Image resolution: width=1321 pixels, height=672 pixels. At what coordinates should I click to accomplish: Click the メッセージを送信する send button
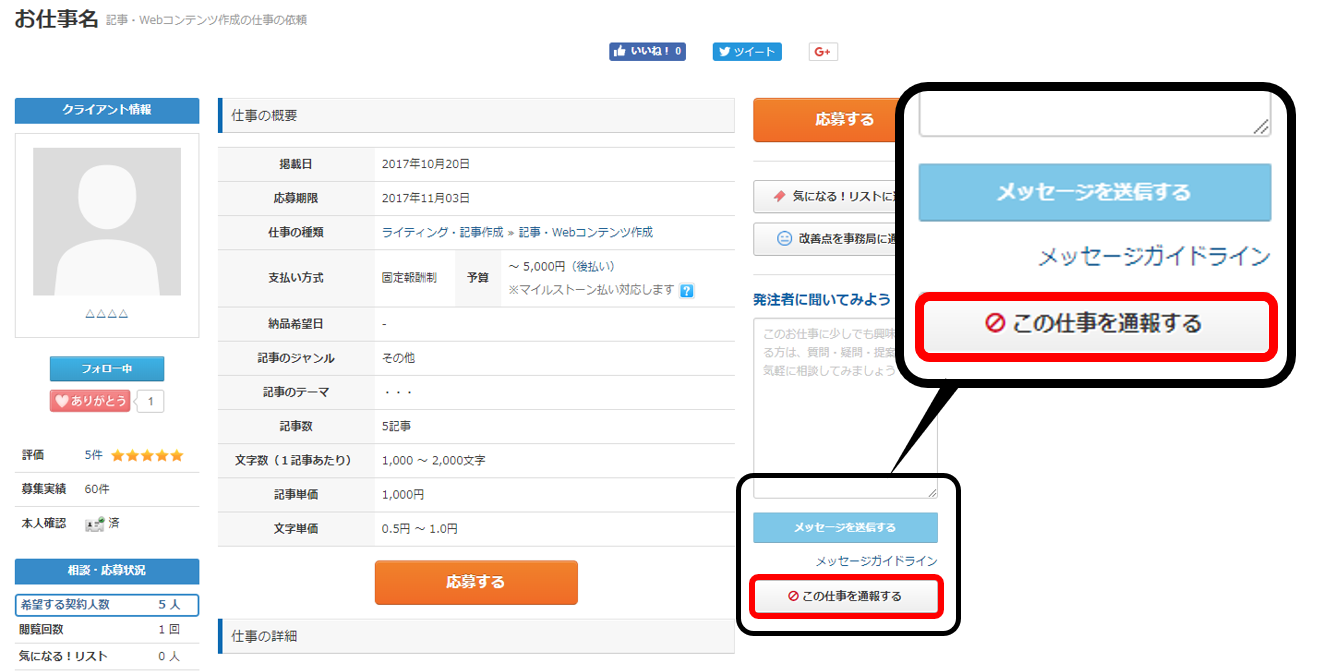coord(1094,192)
